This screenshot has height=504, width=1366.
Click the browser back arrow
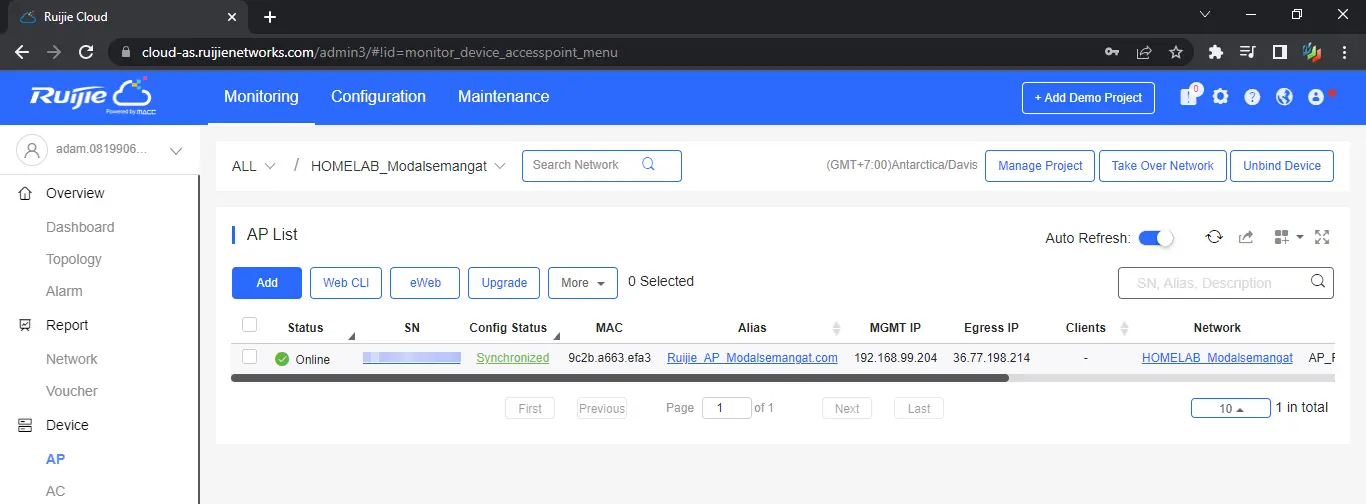pos(22,52)
